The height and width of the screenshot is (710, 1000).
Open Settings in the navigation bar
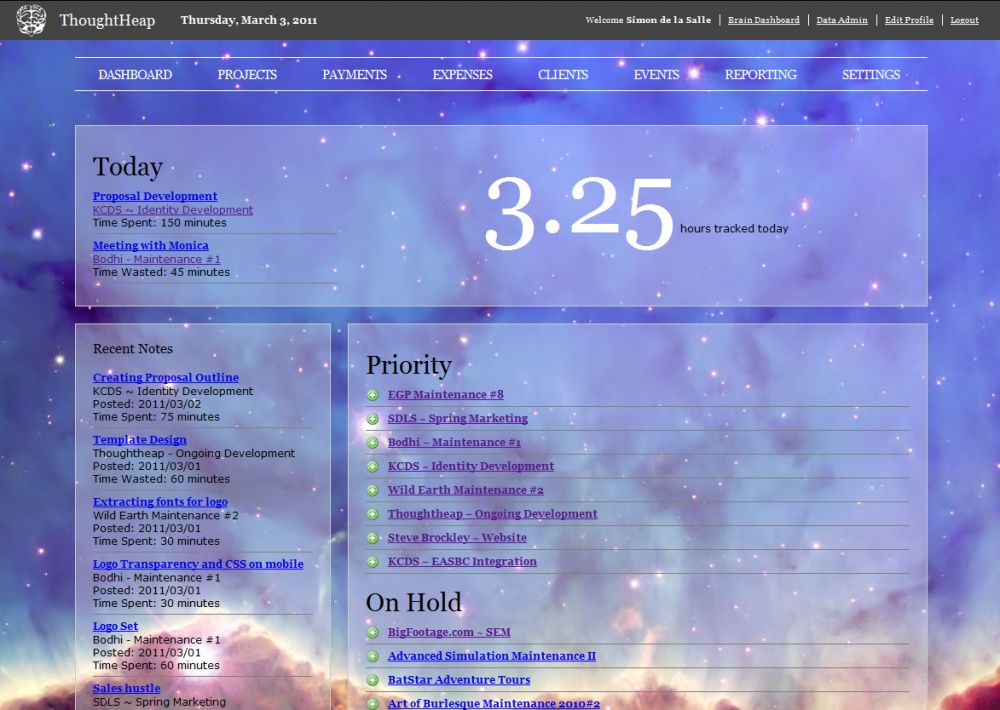click(x=871, y=75)
